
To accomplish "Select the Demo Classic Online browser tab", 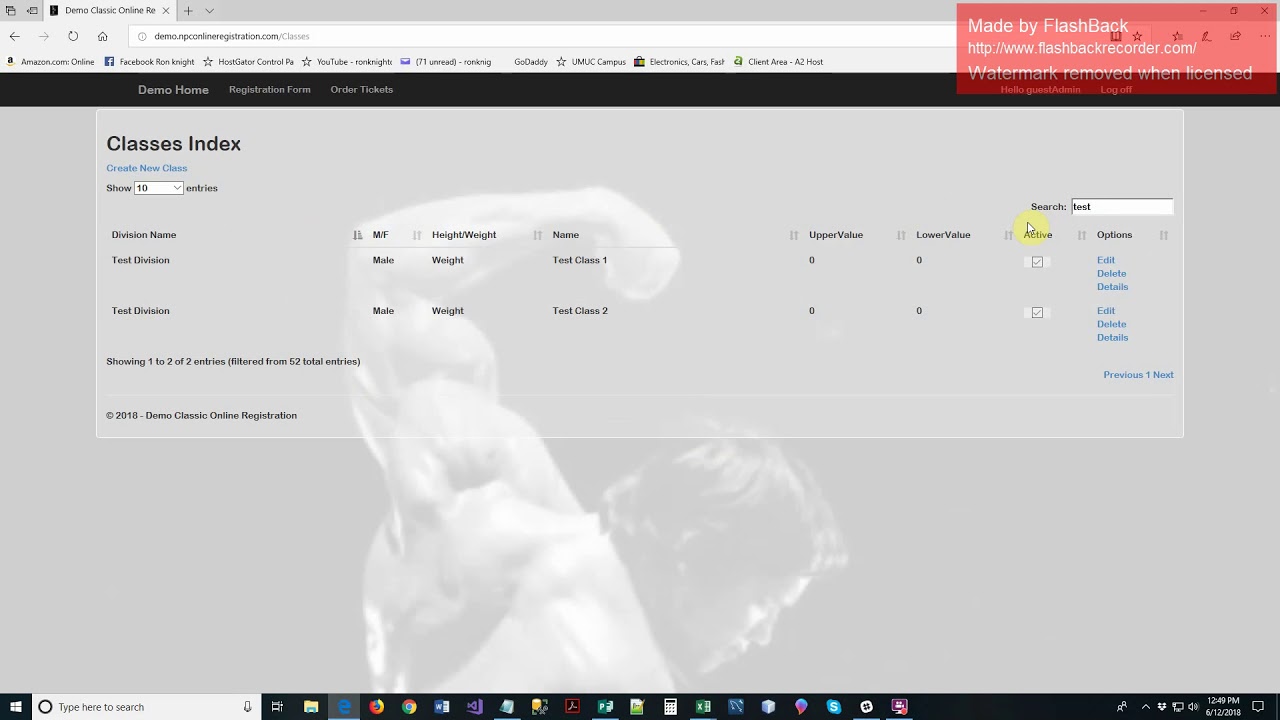I will 110,10.
